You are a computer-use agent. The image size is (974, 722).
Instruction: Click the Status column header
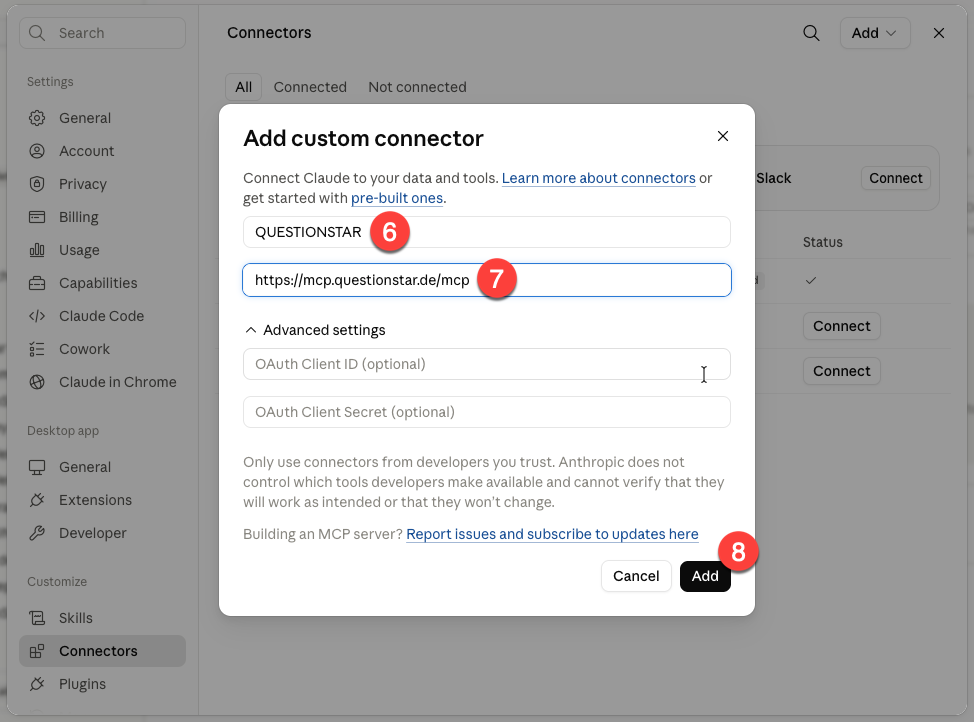[x=822, y=242]
